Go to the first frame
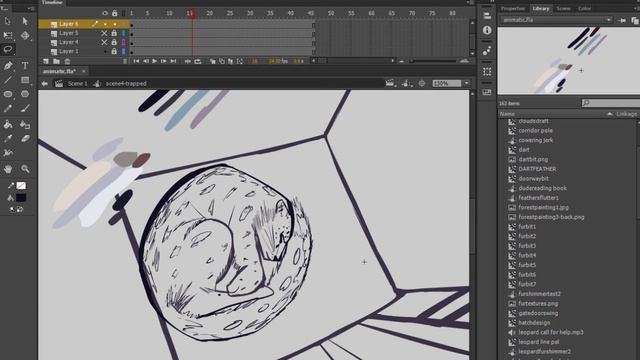 [136, 61]
